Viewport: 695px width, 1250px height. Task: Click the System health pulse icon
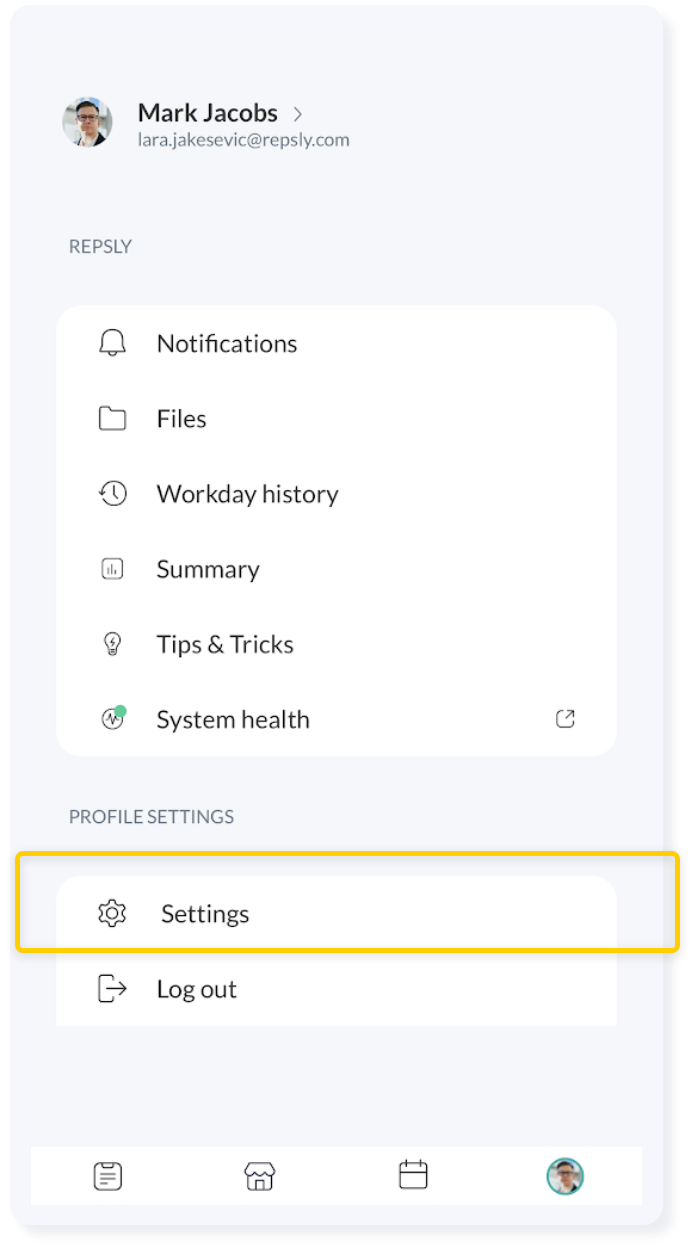click(x=113, y=718)
